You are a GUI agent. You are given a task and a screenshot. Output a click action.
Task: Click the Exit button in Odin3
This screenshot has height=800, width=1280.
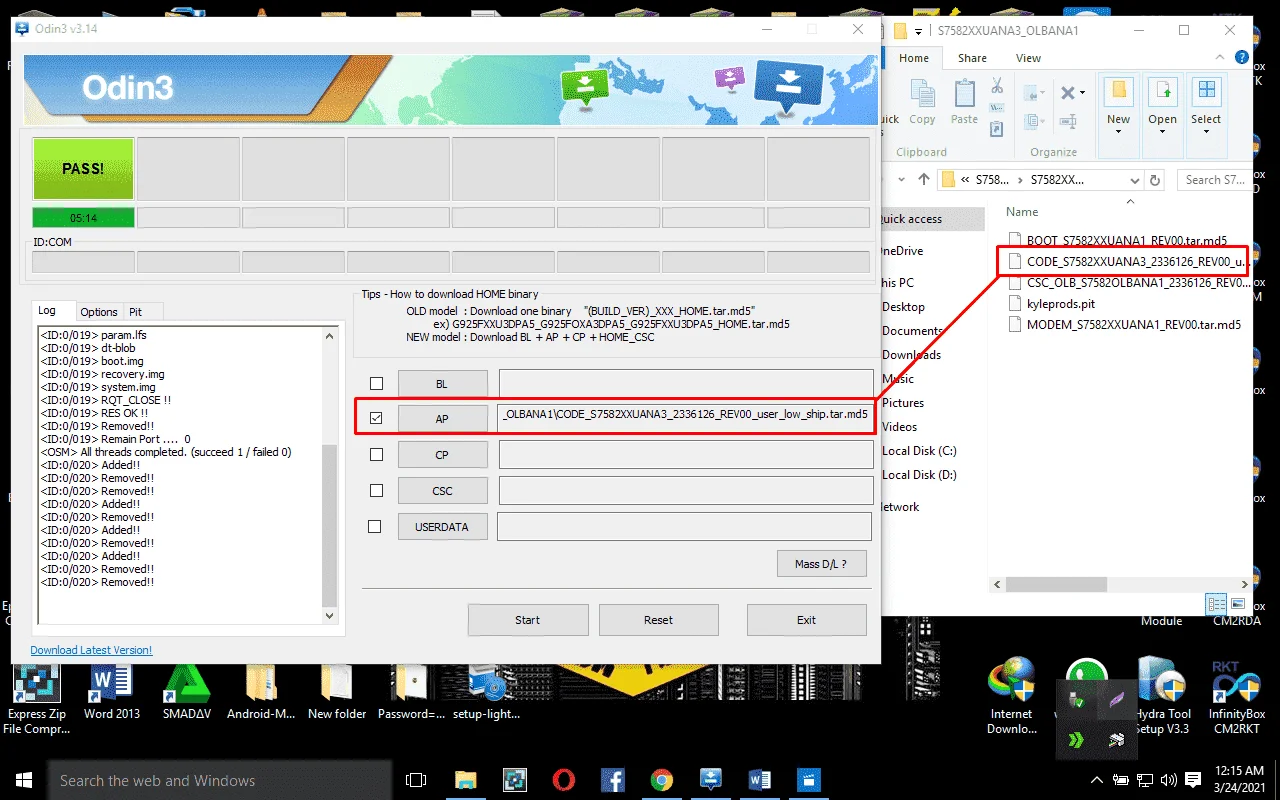click(806, 620)
